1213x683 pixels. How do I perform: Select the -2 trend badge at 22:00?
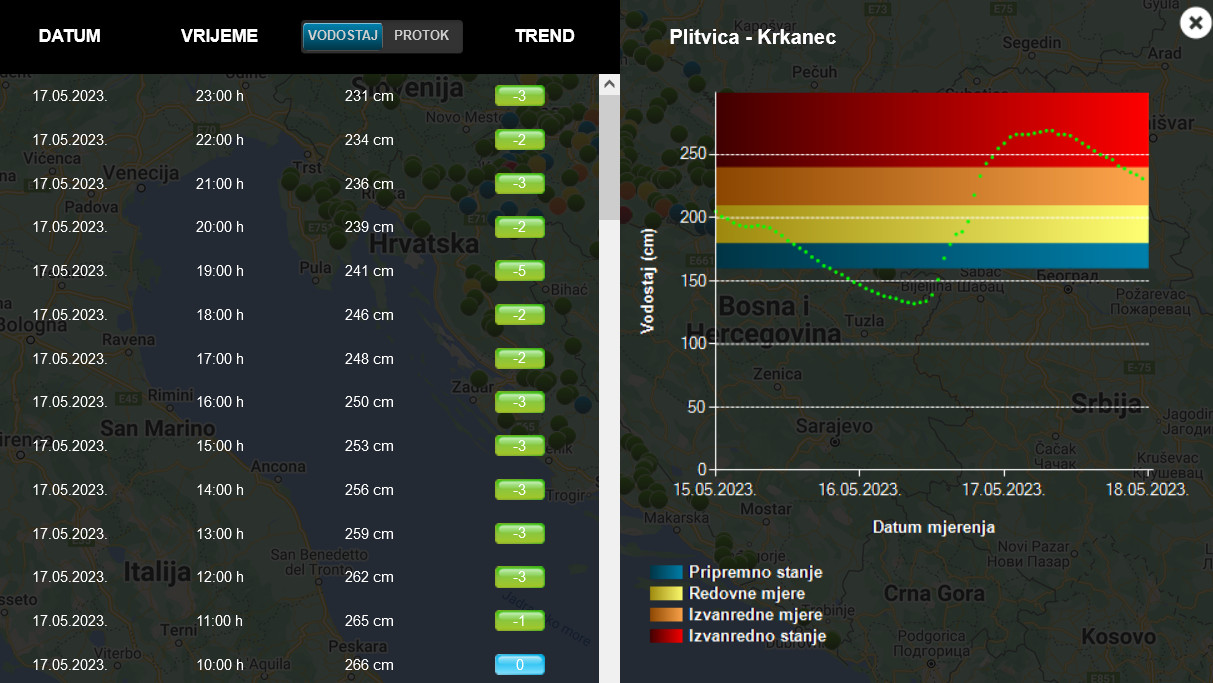click(520, 140)
